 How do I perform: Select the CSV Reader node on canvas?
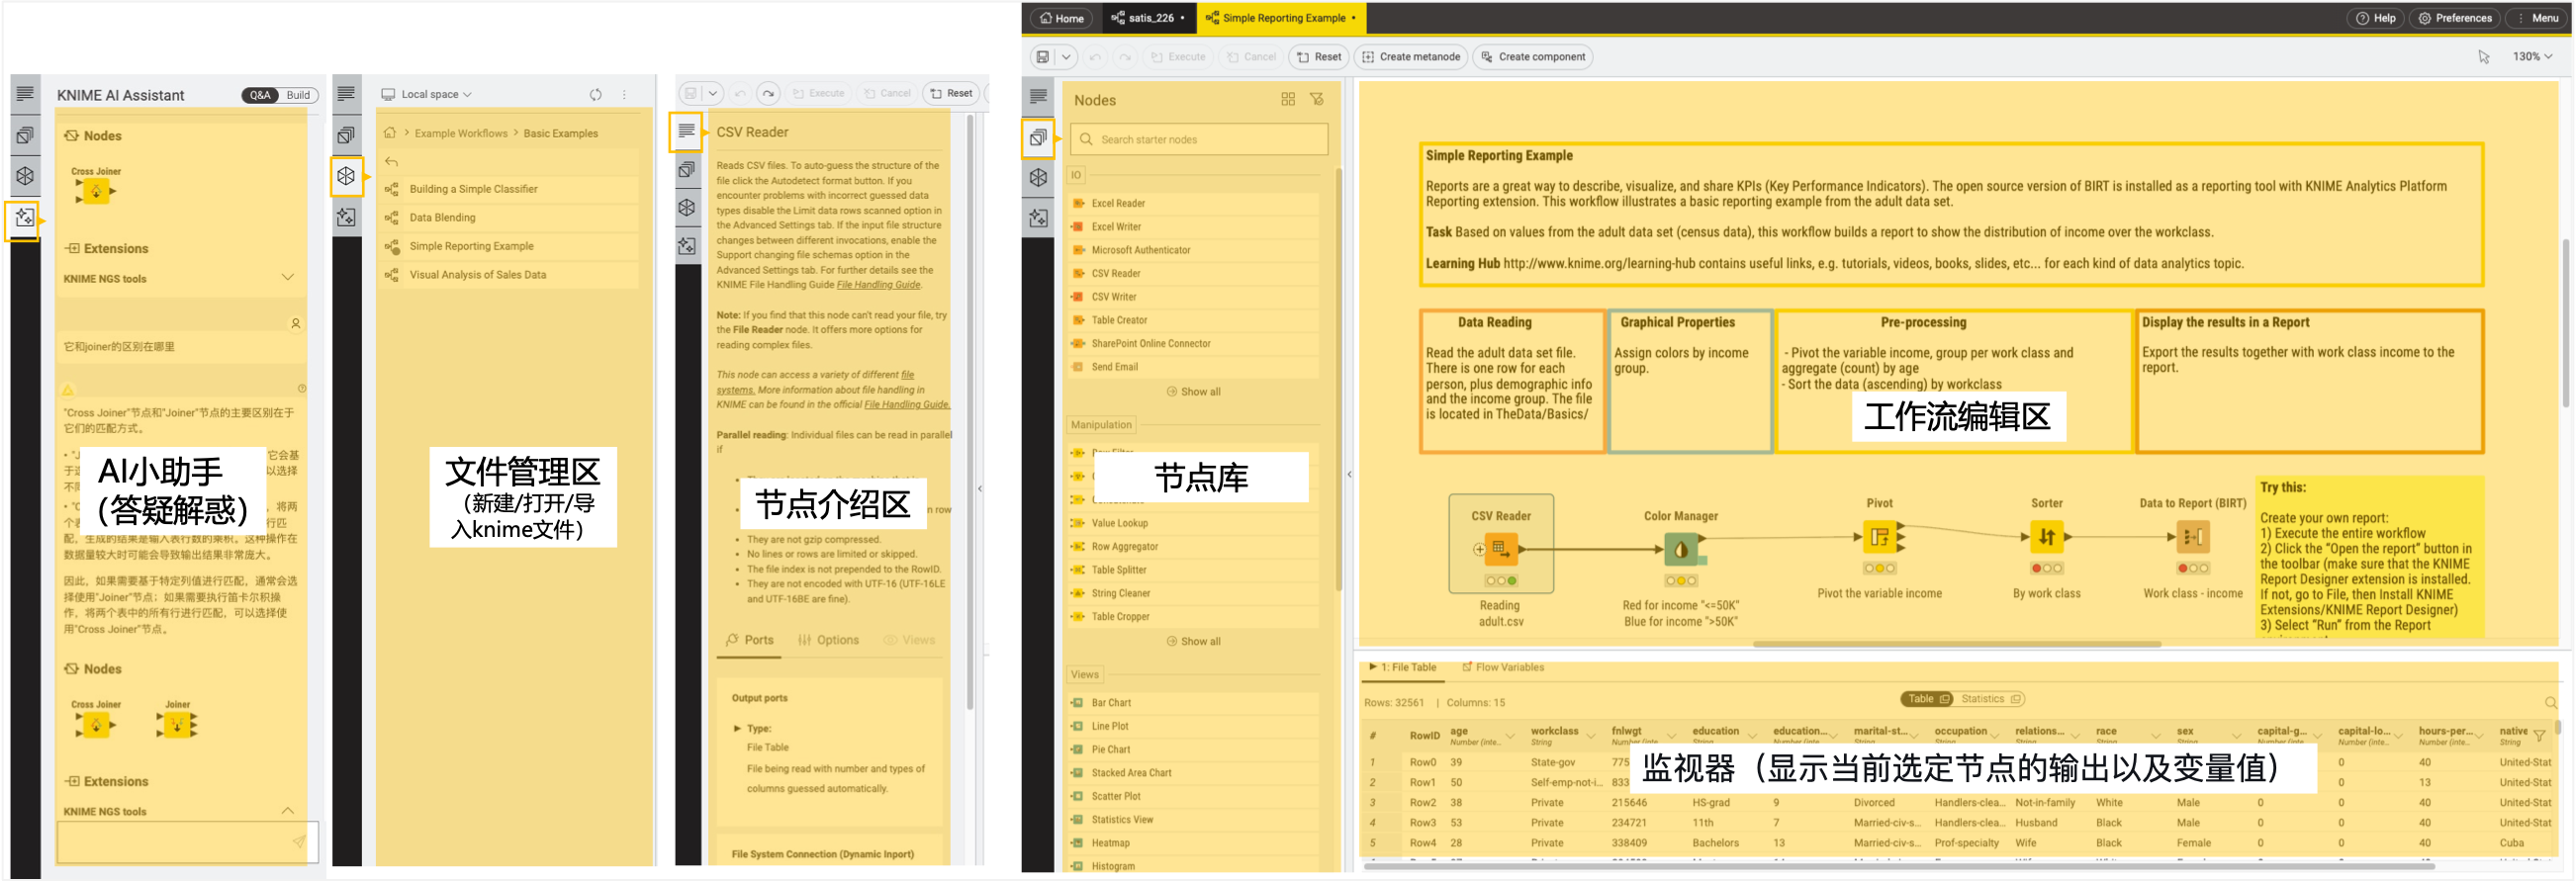1501,549
